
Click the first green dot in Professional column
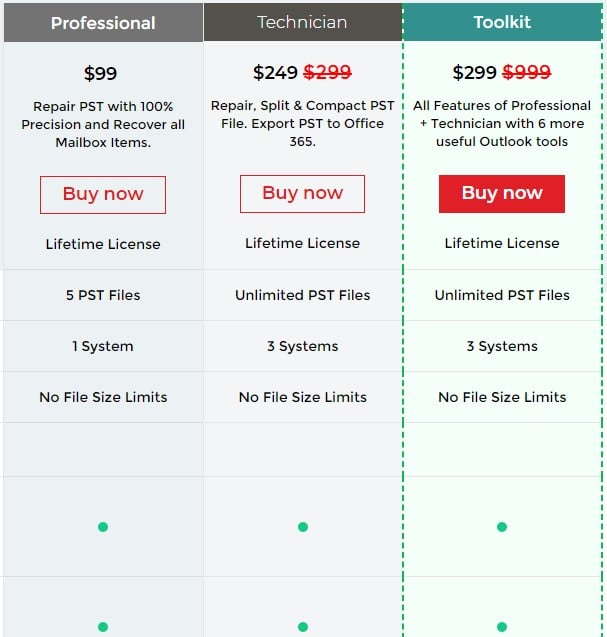(103, 527)
